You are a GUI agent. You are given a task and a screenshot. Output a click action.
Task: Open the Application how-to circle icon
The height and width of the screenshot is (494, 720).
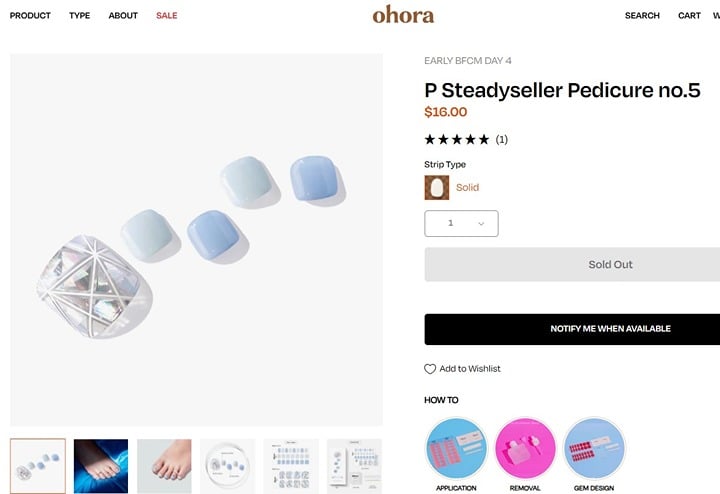(x=456, y=449)
